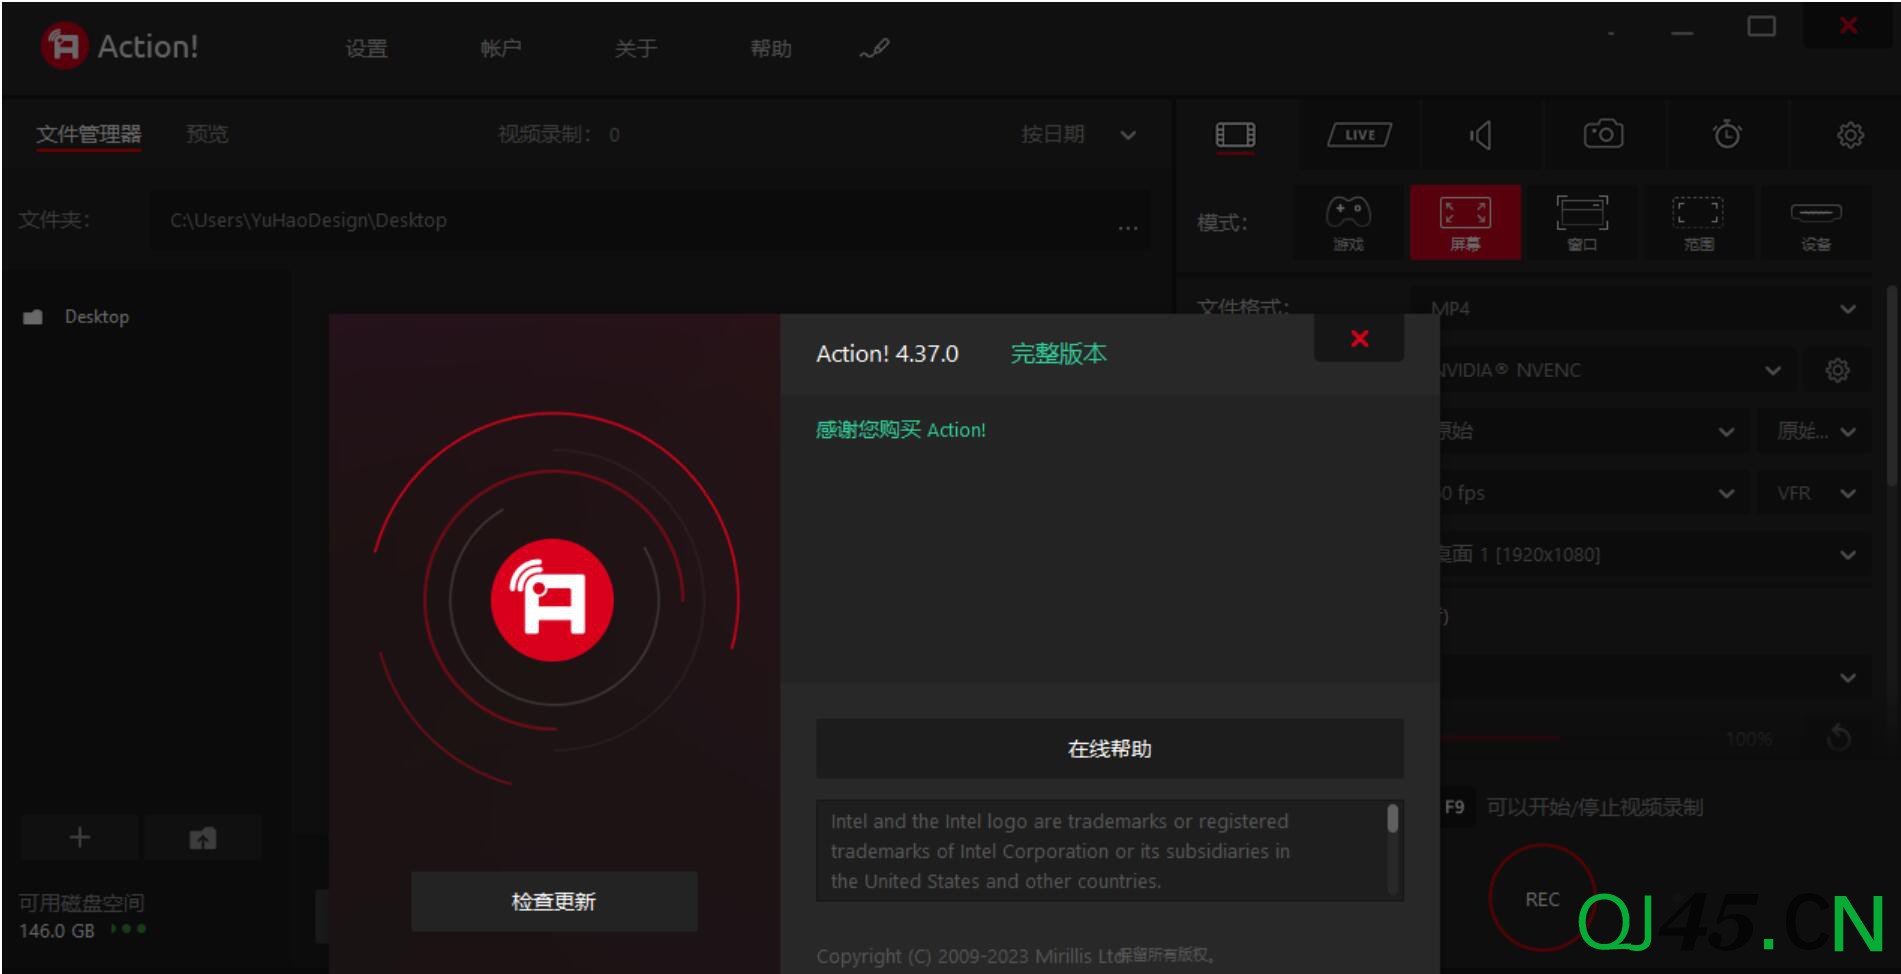1901x974 pixels.
Task: Select 设备 device recording mode
Action: (x=1815, y=222)
